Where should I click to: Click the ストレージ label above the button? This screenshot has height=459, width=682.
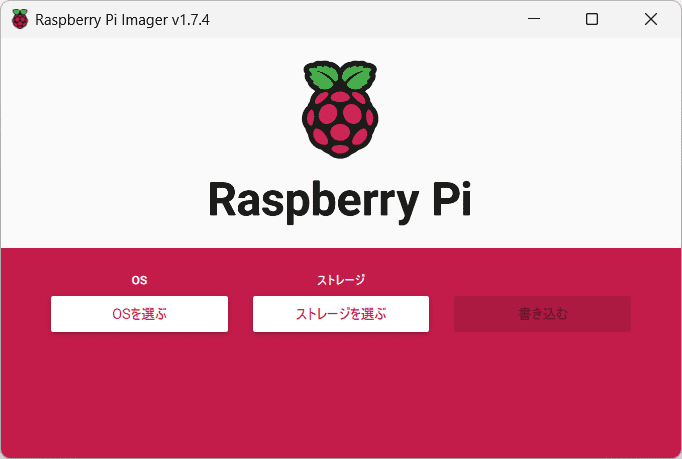341,280
